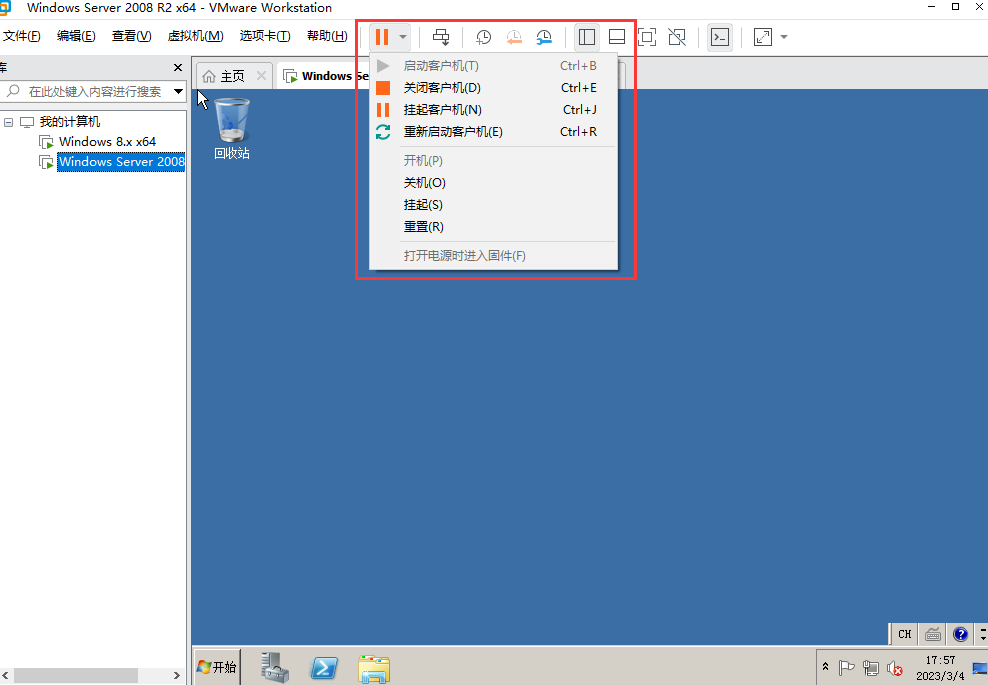Take a snapshot of this virtual machine

click(483, 37)
